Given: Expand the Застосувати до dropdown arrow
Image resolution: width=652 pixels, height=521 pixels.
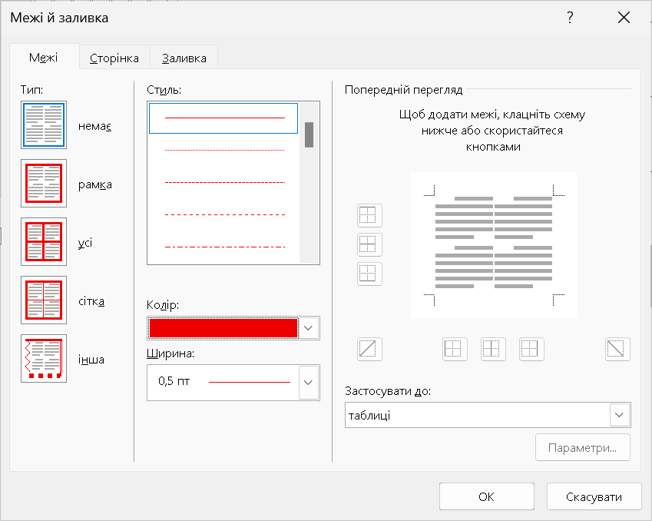Looking at the screenshot, I should coord(619,415).
